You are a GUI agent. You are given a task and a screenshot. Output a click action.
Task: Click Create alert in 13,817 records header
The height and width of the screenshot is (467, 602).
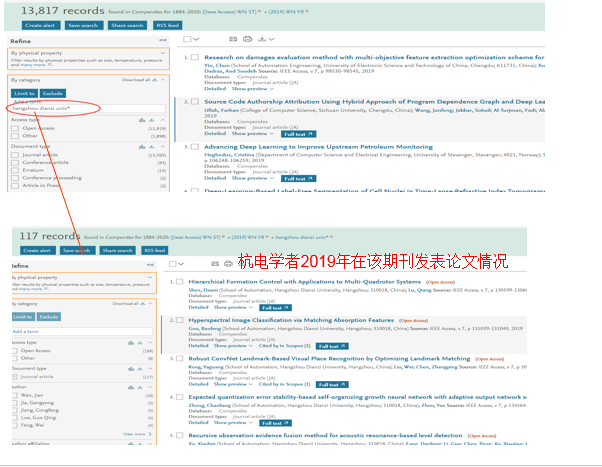[x=40, y=25]
